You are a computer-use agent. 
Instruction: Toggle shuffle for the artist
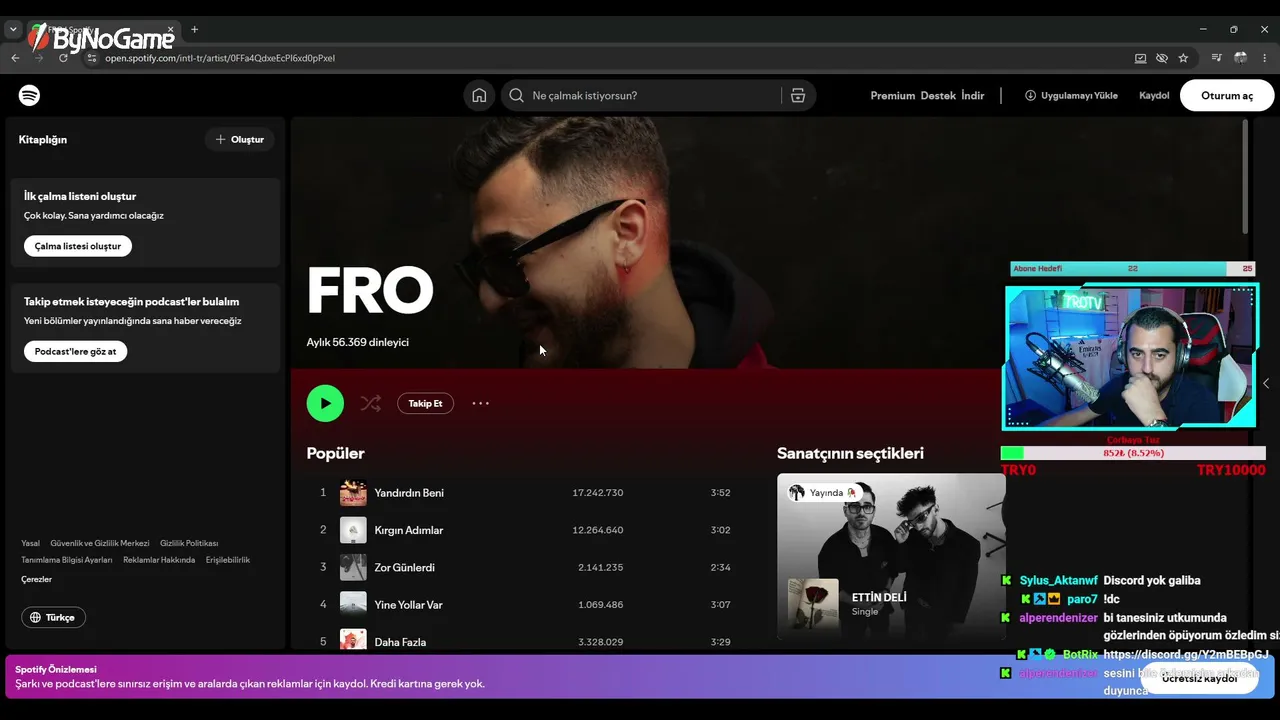pos(370,403)
